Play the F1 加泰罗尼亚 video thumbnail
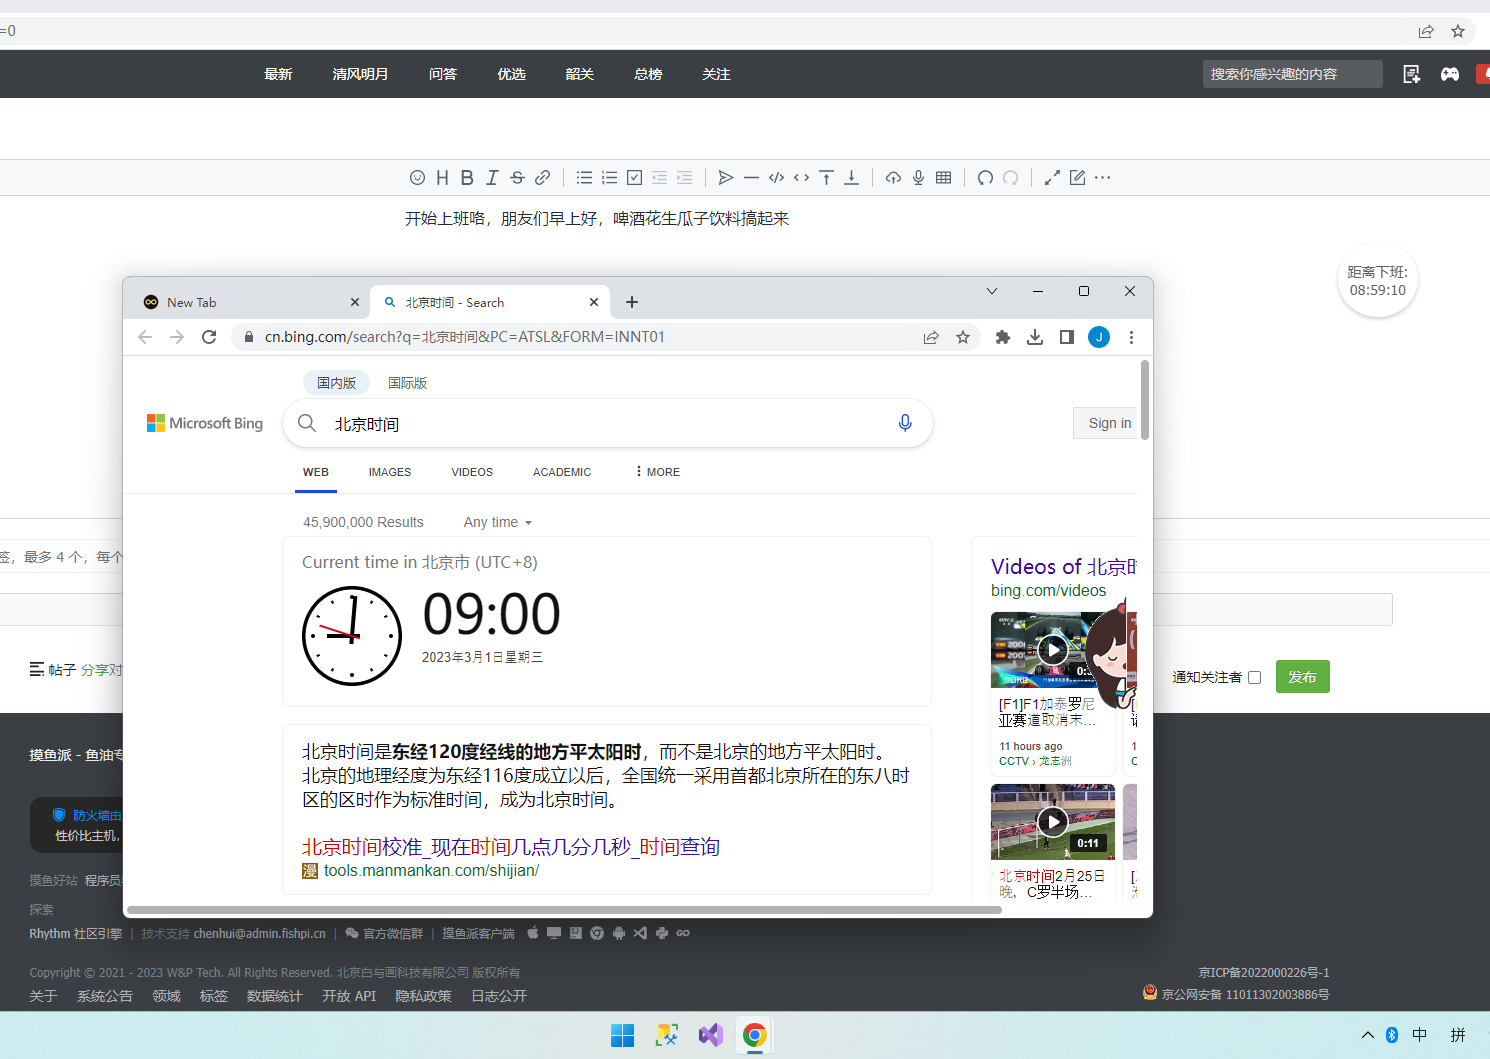The height and width of the screenshot is (1059, 1490). click(x=1053, y=650)
